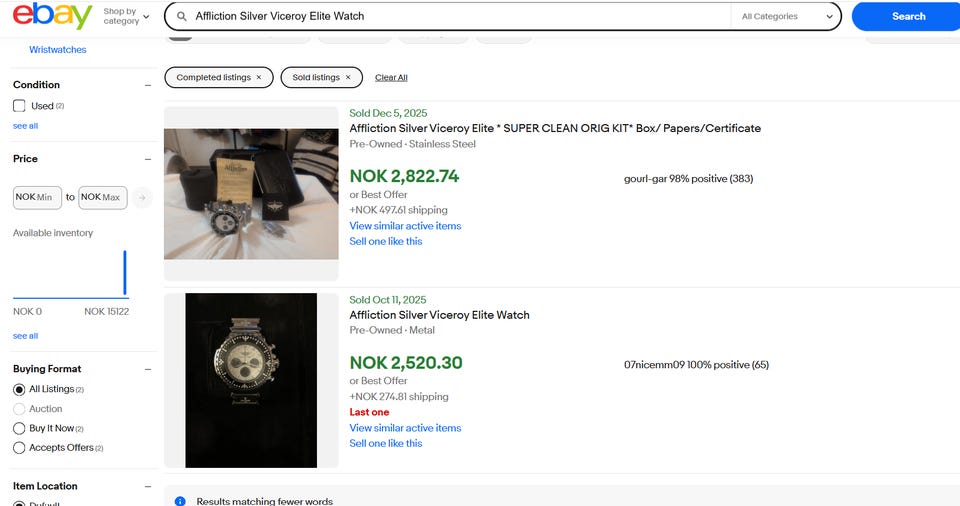Image resolution: width=960 pixels, height=506 pixels.
Task: Select the All Listings radio button
Action: point(19,389)
